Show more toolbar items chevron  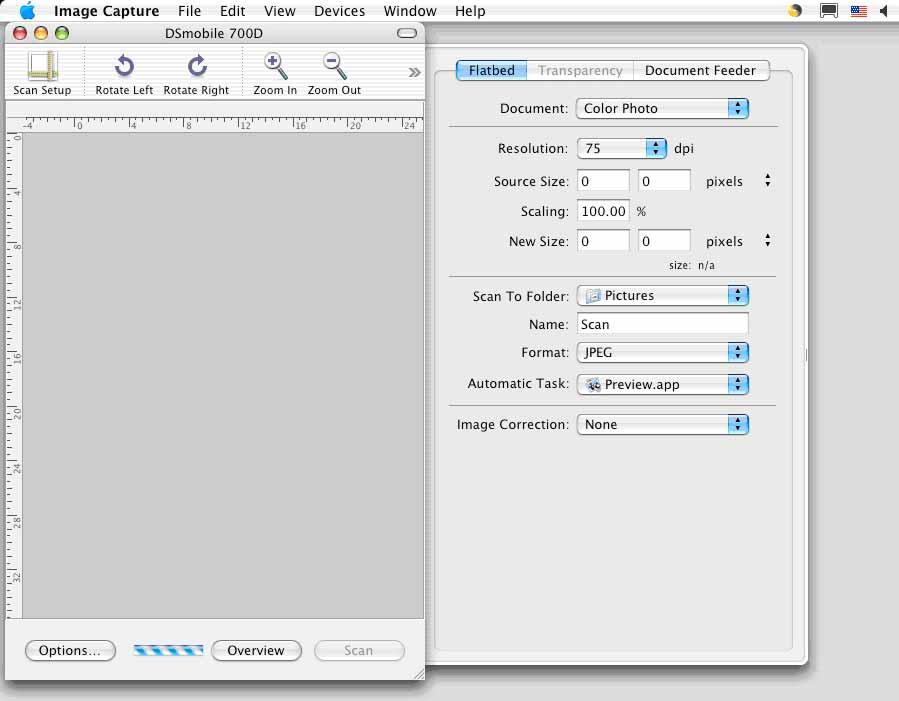pyautogui.click(x=414, y=72)
